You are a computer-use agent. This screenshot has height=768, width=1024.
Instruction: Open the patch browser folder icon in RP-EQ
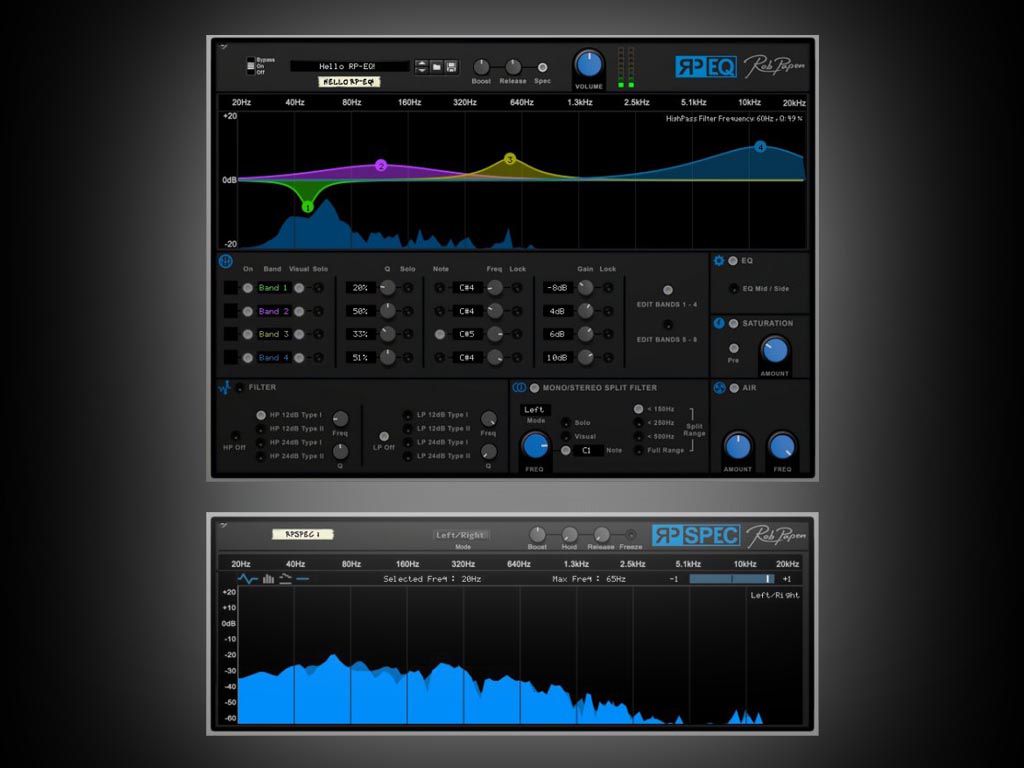coord(436,67)
